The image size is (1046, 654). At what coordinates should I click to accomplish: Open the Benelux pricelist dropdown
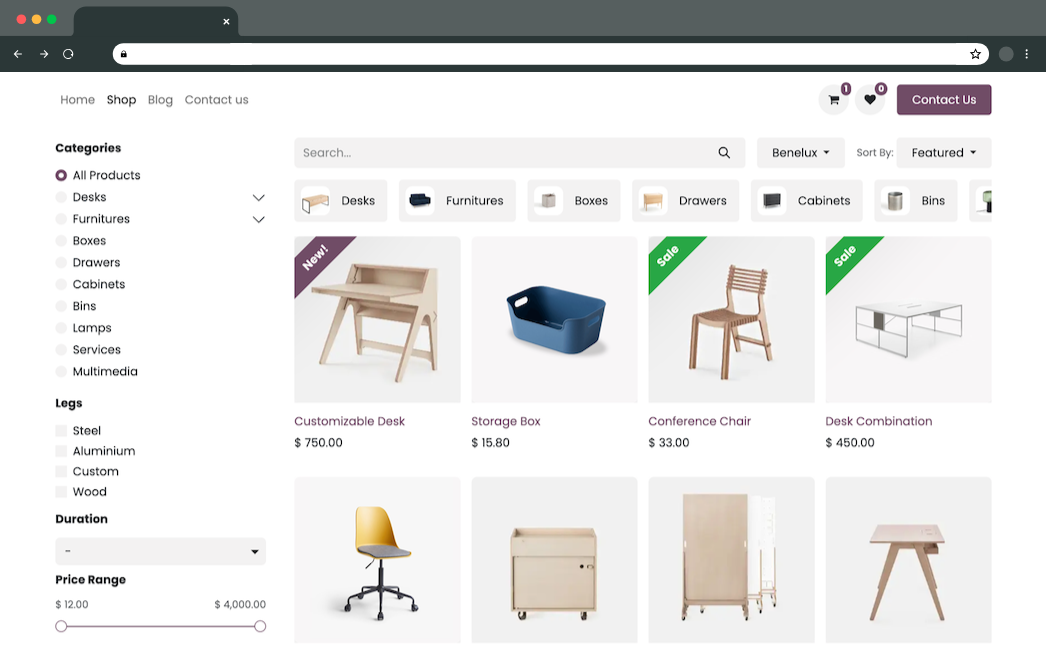[x=800, y=153]
